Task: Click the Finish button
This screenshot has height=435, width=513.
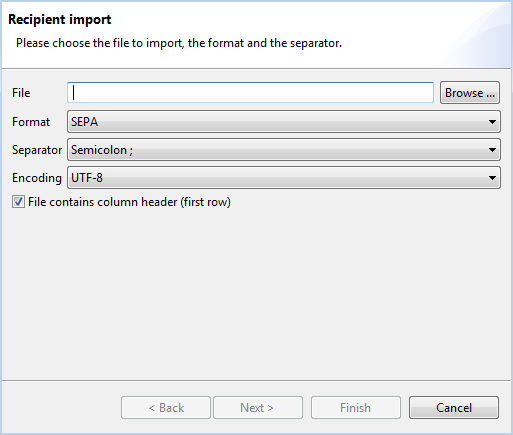Action: [356, 407]
